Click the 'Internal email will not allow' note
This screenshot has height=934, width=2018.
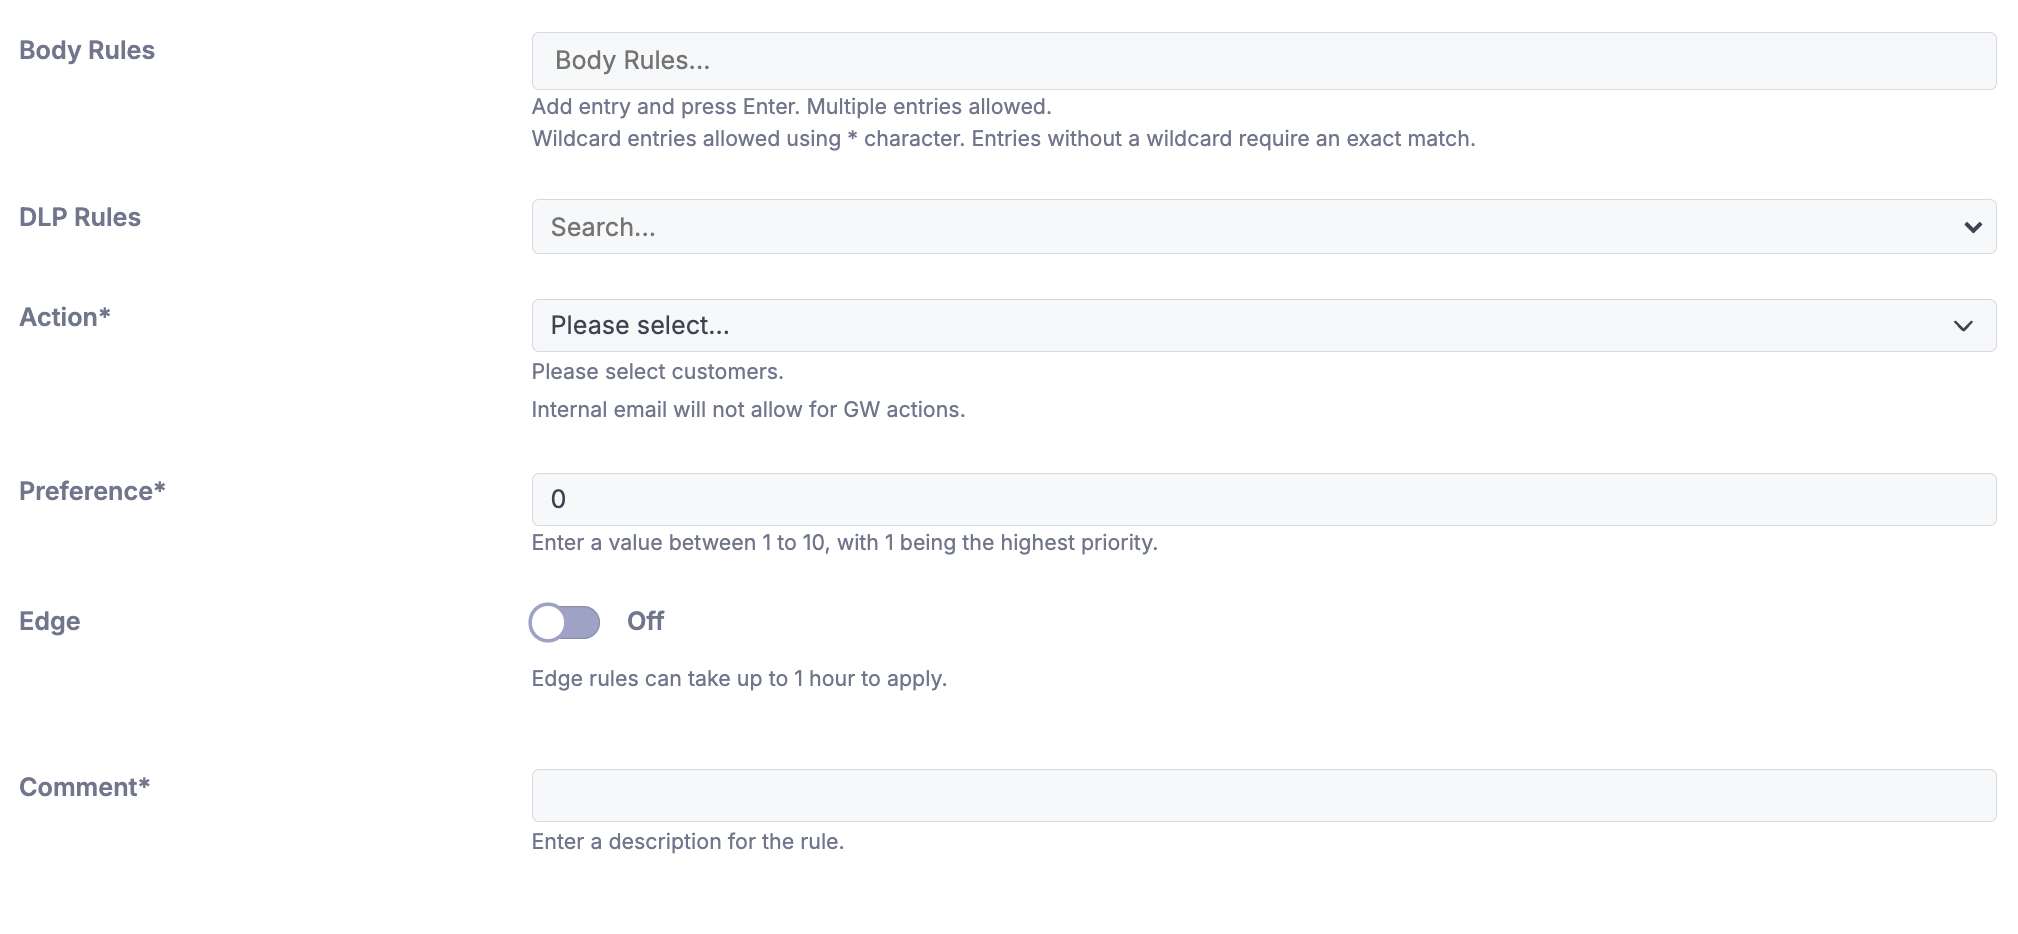(747, 410)
